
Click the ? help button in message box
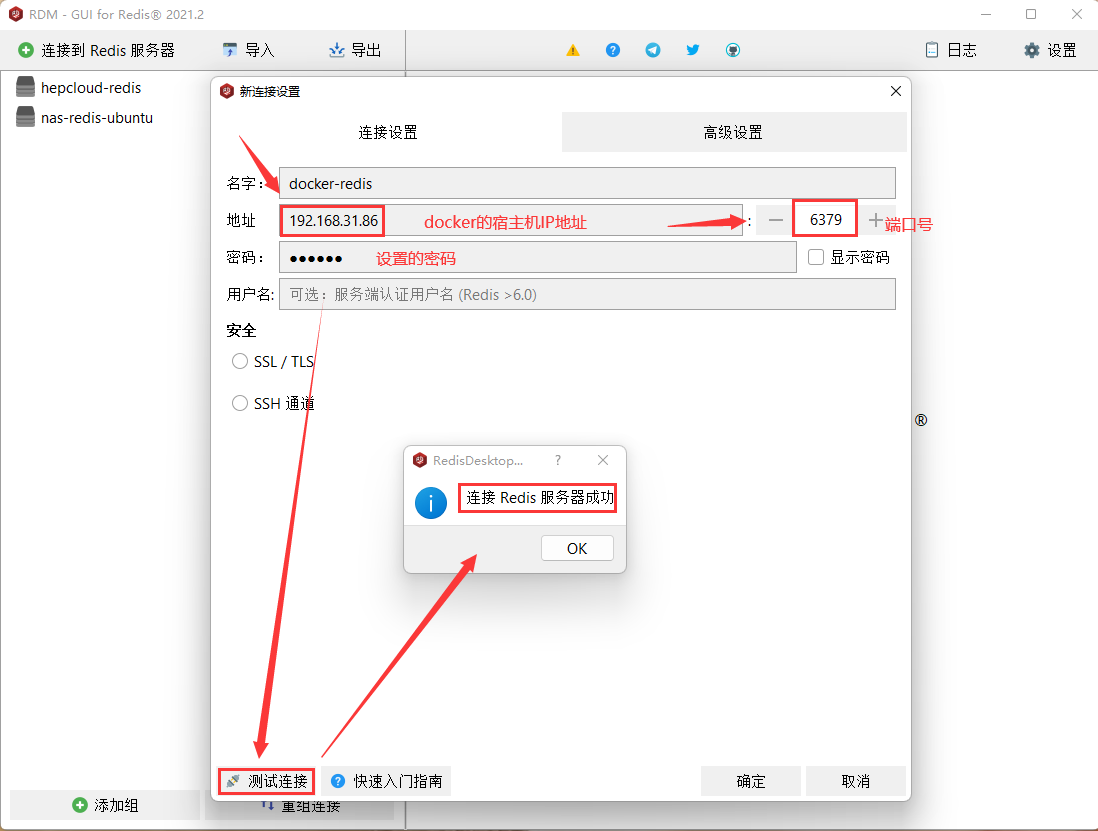(x=557, y=460)
